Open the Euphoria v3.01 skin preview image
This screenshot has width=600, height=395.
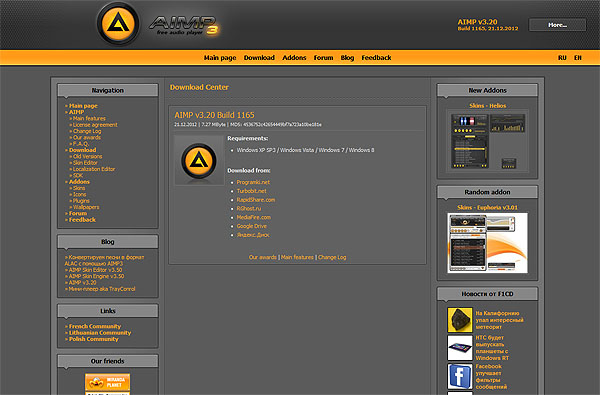point(488,243)
